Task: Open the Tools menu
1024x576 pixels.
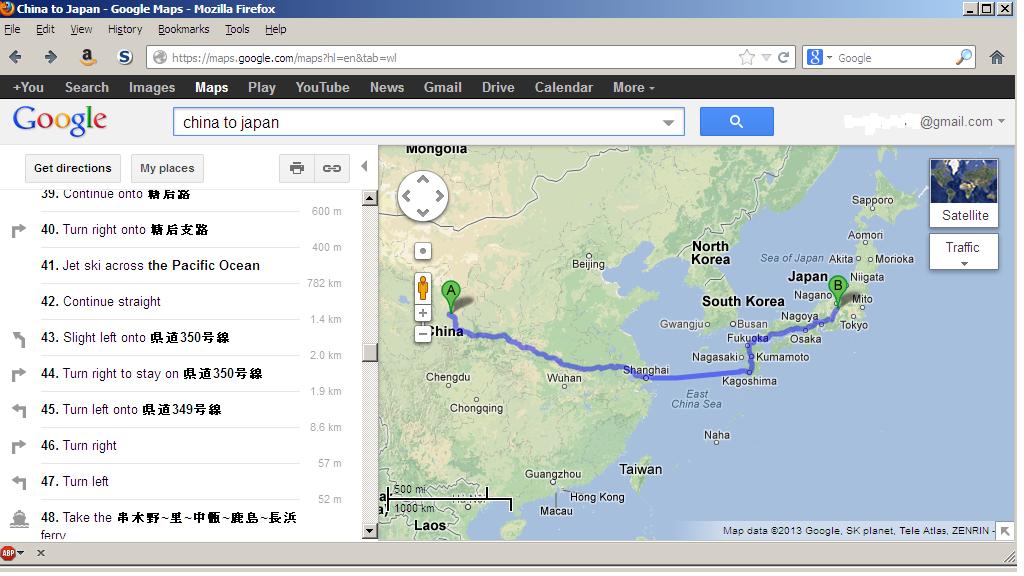Action: click(x=237, y=29)
